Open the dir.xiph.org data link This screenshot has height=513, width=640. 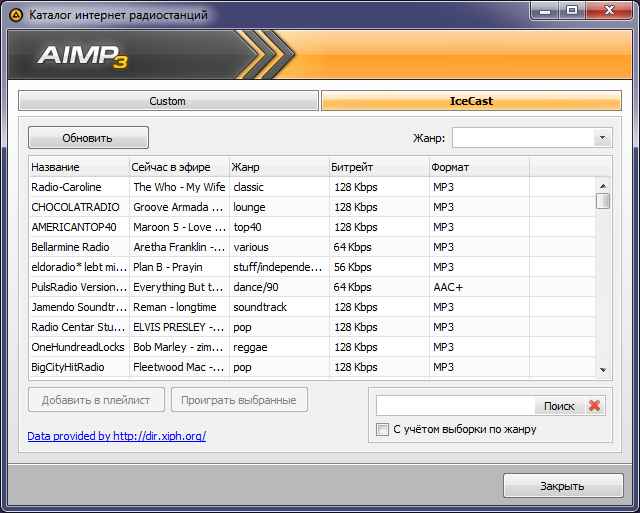pos(117,436)
